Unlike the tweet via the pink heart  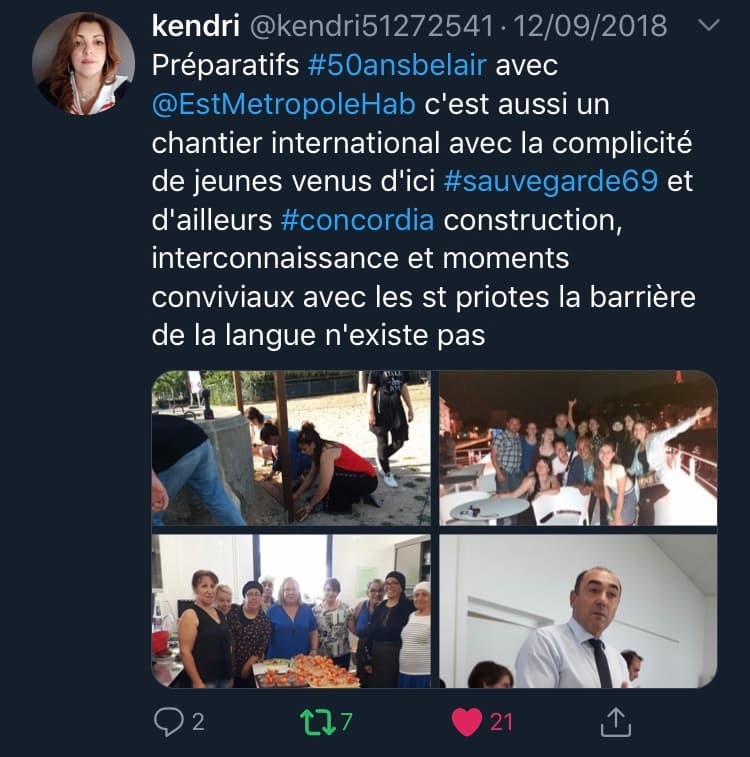tap(467, 722)
